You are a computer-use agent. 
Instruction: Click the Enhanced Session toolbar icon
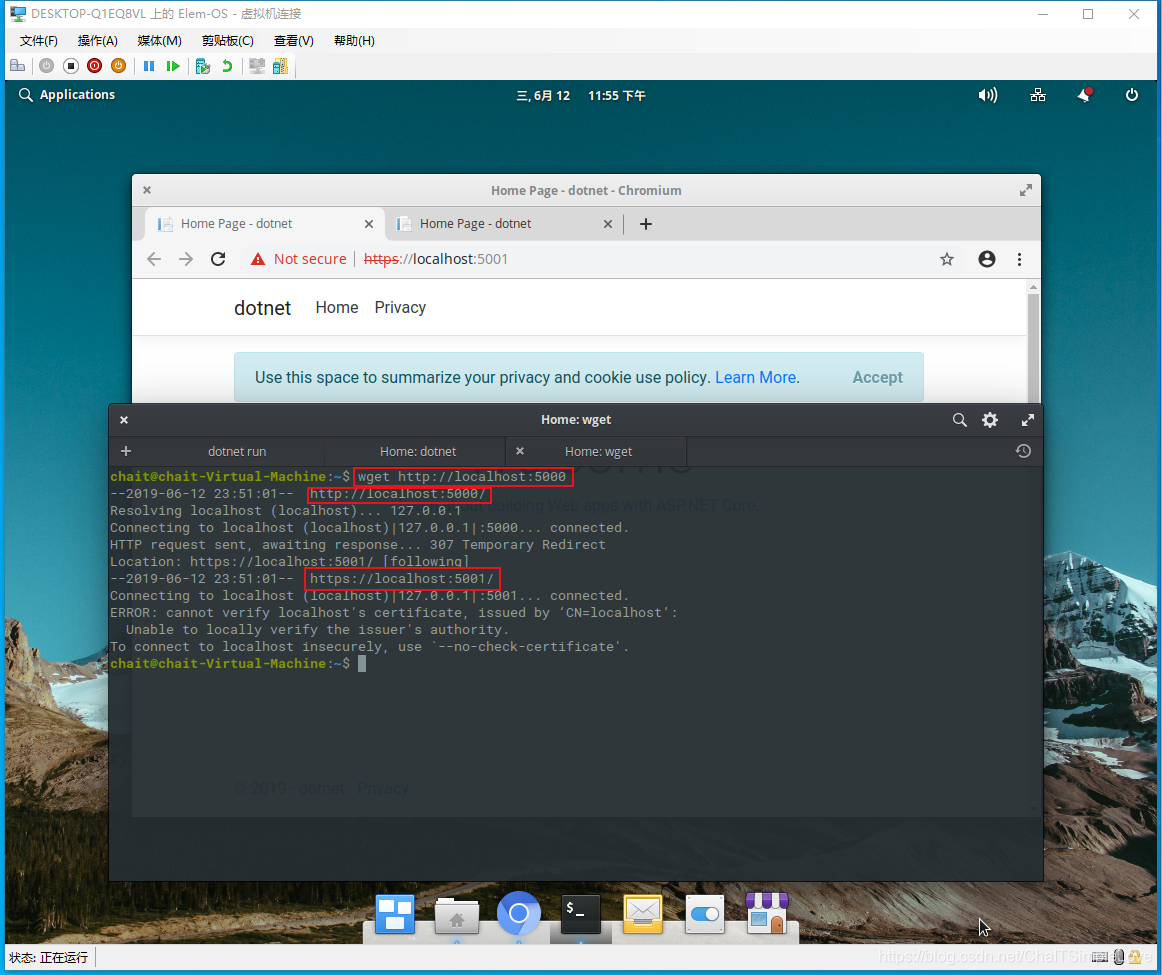[x=256, y=66]
